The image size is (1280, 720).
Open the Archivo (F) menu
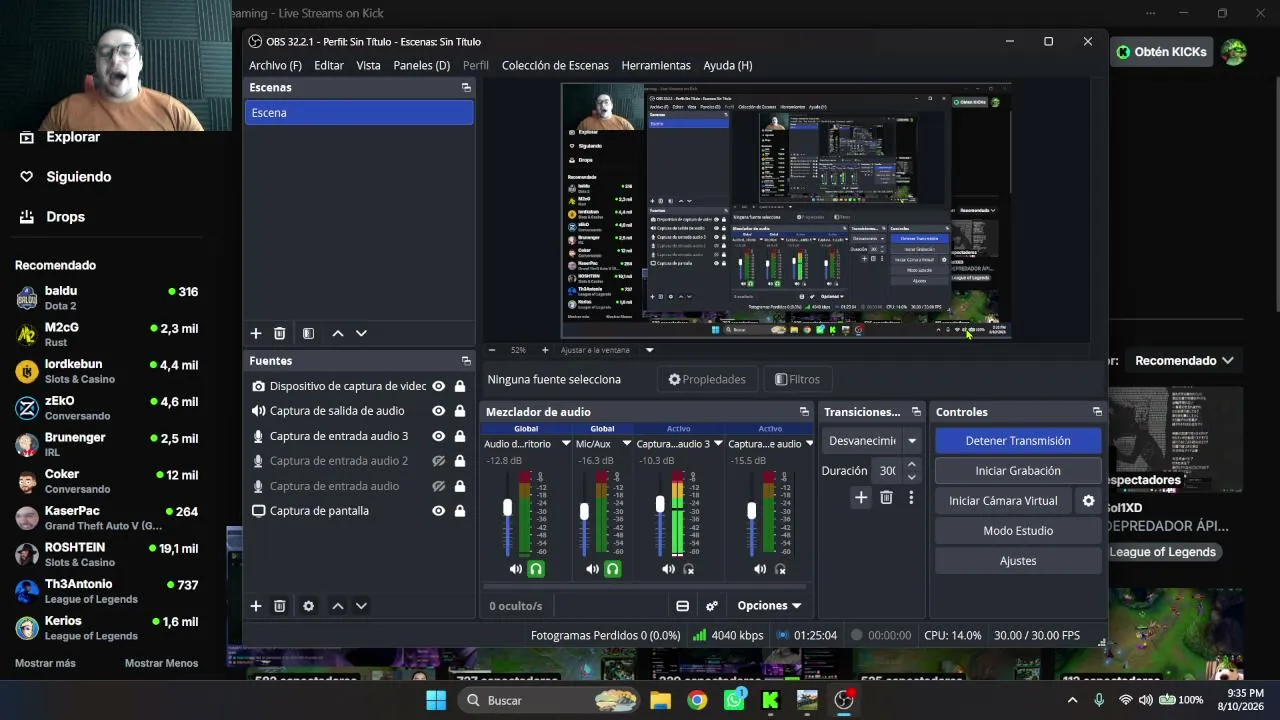pos(275,66)
